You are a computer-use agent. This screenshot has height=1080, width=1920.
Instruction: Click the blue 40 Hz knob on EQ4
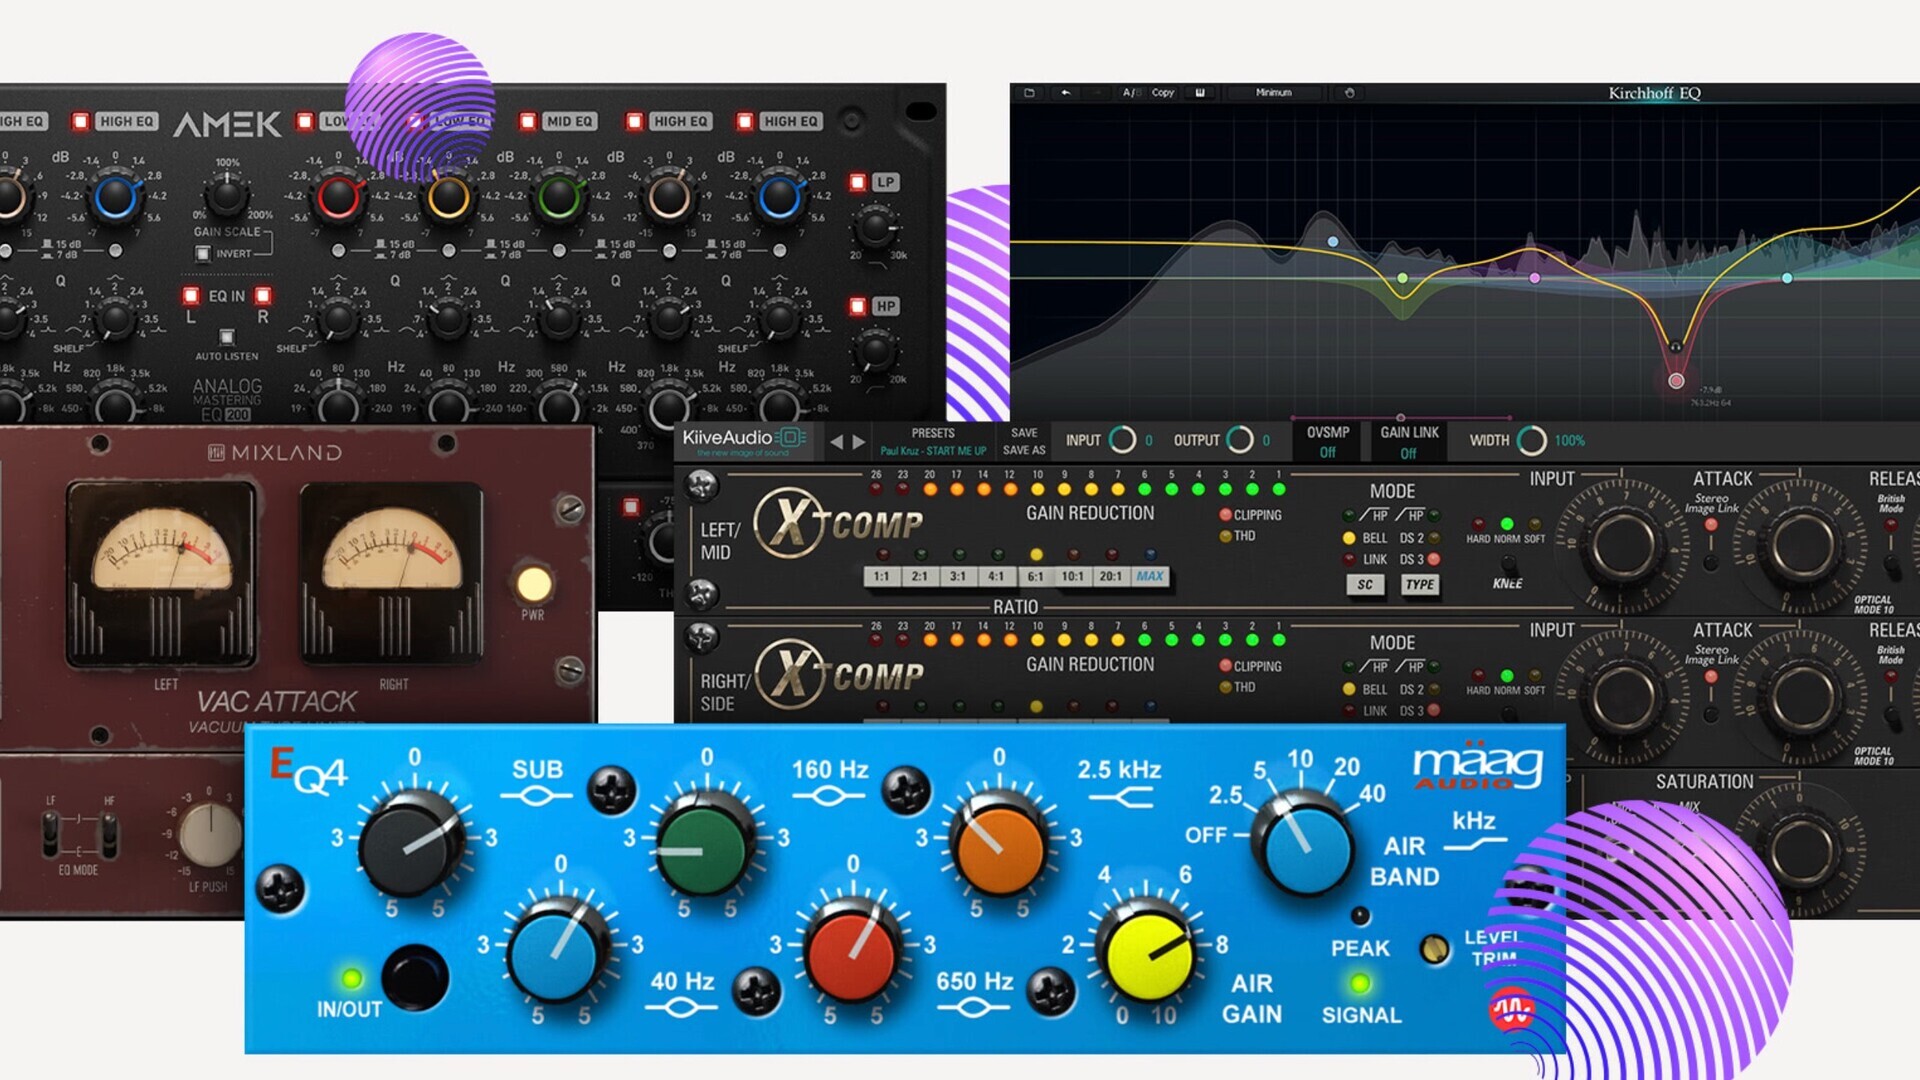(557, 951)
